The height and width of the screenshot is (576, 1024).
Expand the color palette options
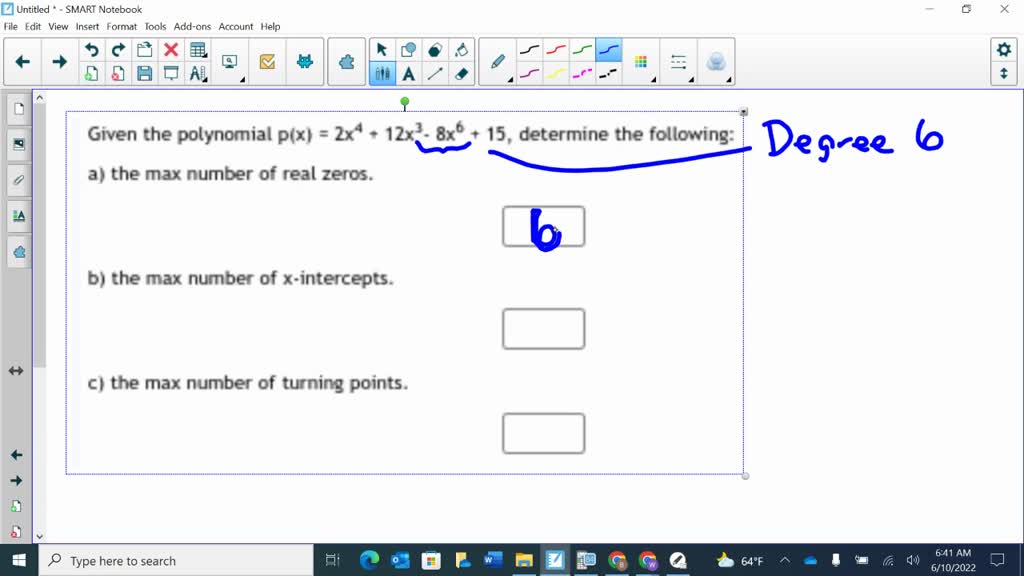coord(652,79)
